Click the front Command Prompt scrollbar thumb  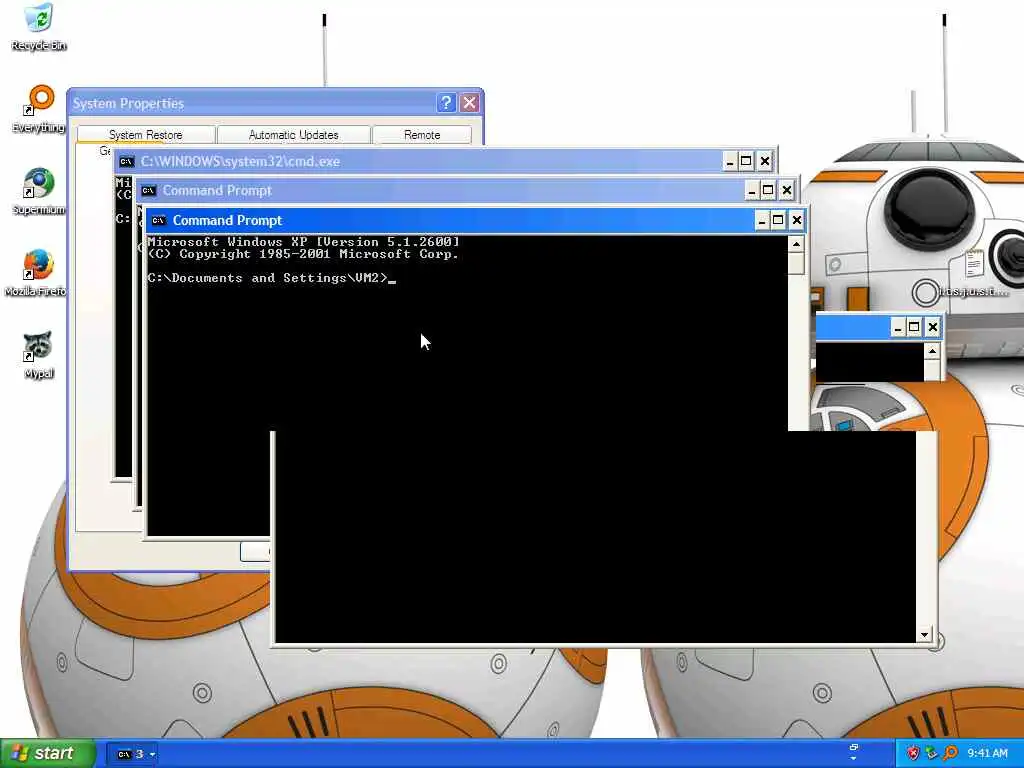(796, 263)
